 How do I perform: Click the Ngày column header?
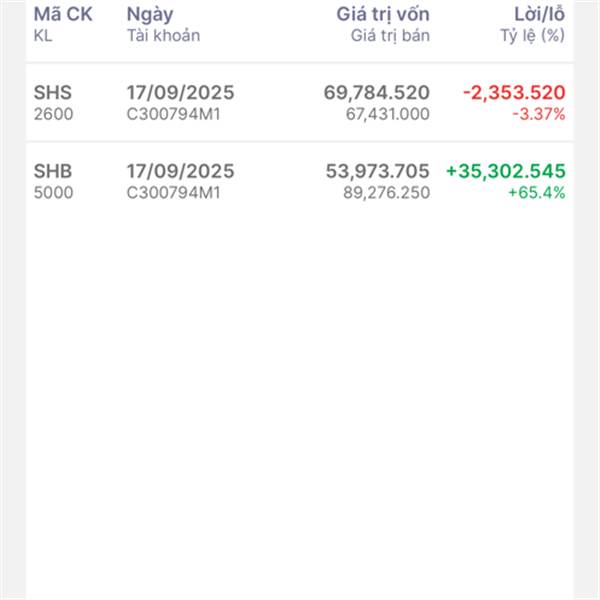[150, 15]
